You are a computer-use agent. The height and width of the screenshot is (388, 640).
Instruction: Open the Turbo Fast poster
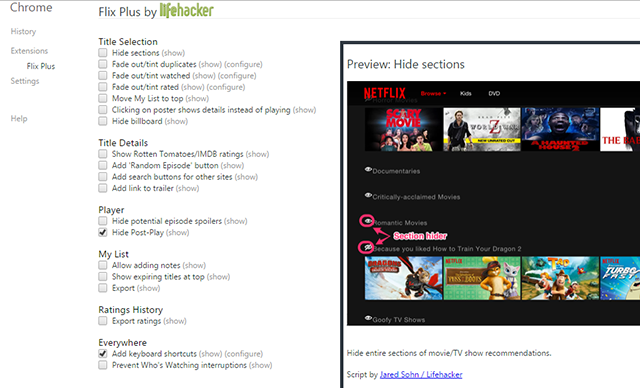click(x=620, y=278)
